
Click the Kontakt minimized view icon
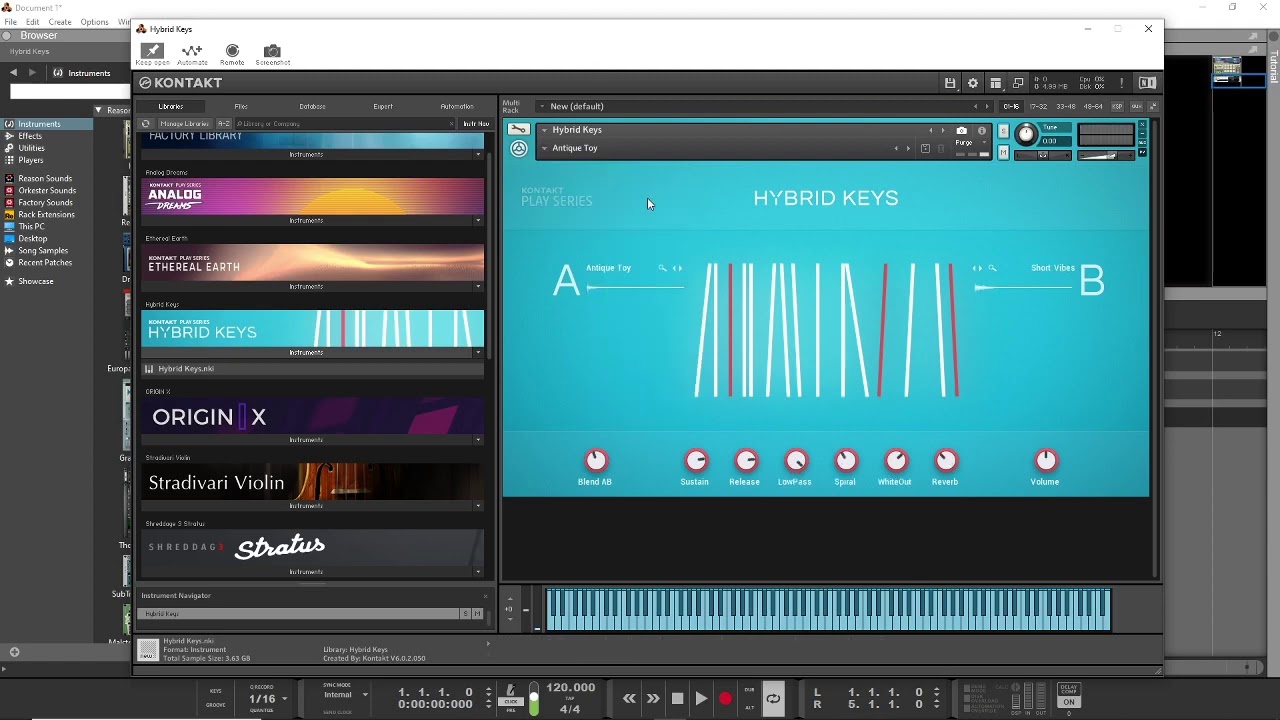[1018, 83]
